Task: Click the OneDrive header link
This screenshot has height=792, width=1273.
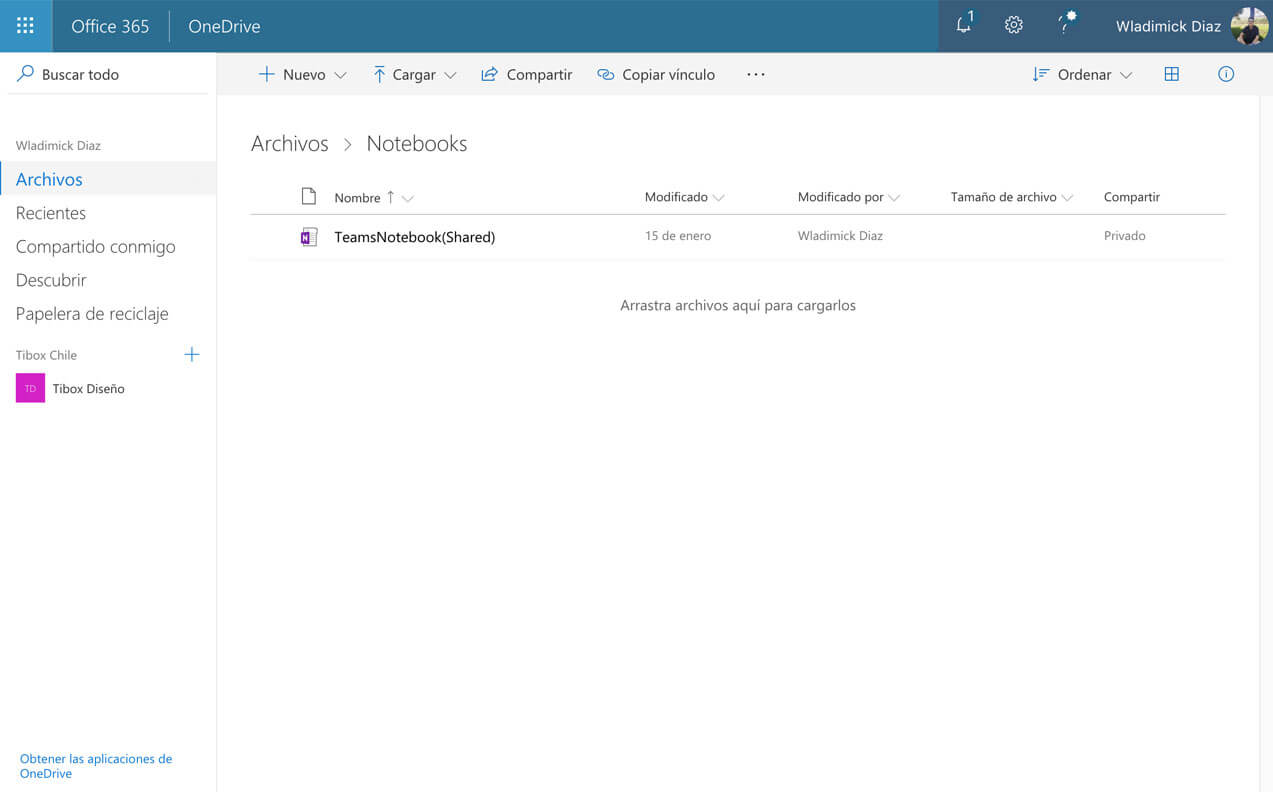Action: coord(224,26)
